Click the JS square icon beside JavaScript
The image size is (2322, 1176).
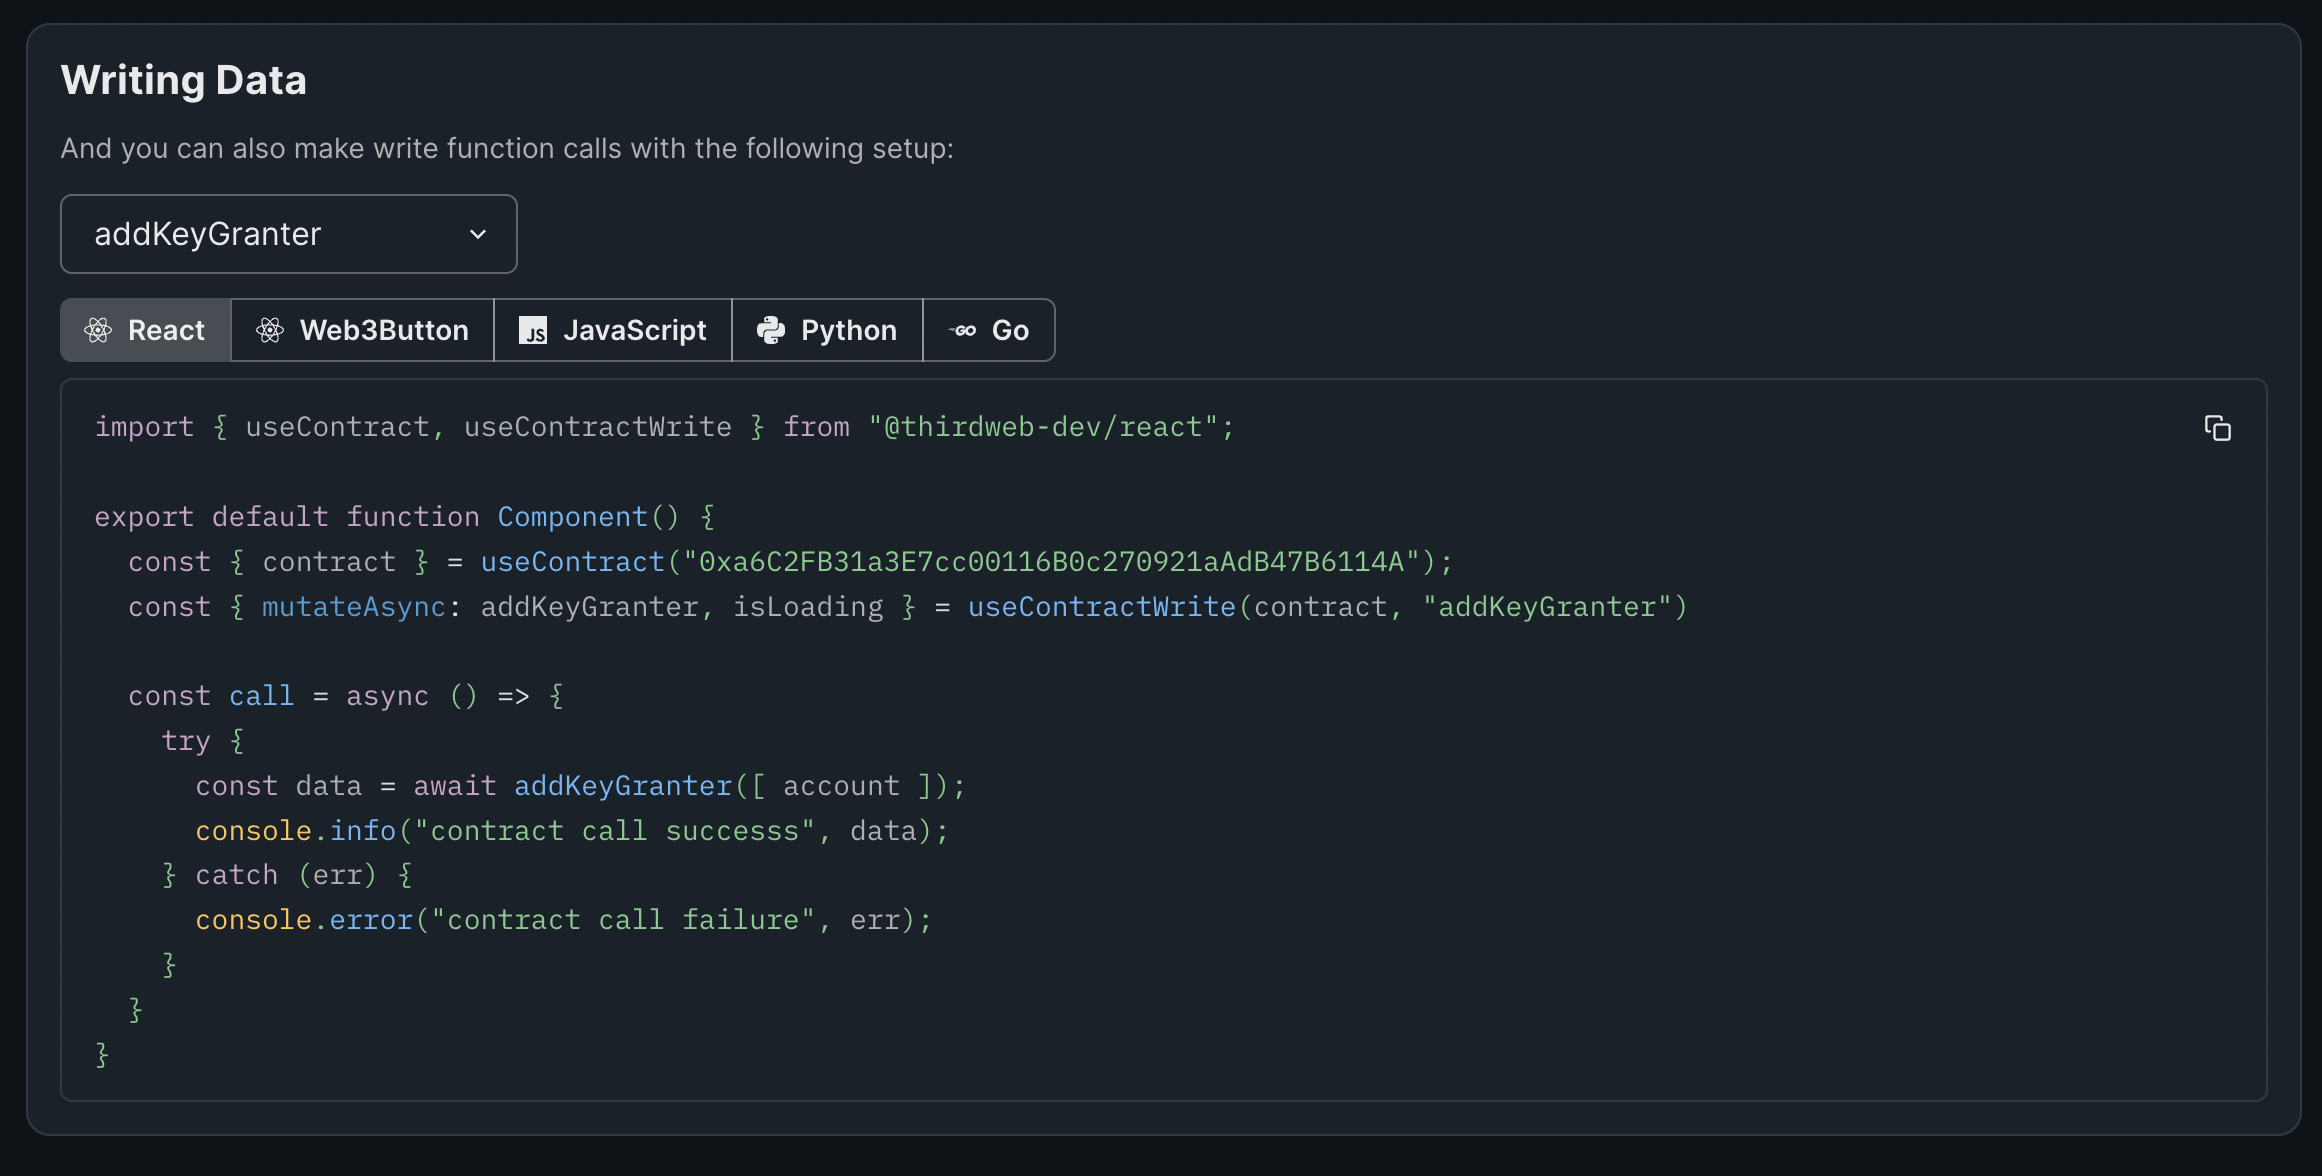(533, 331)
